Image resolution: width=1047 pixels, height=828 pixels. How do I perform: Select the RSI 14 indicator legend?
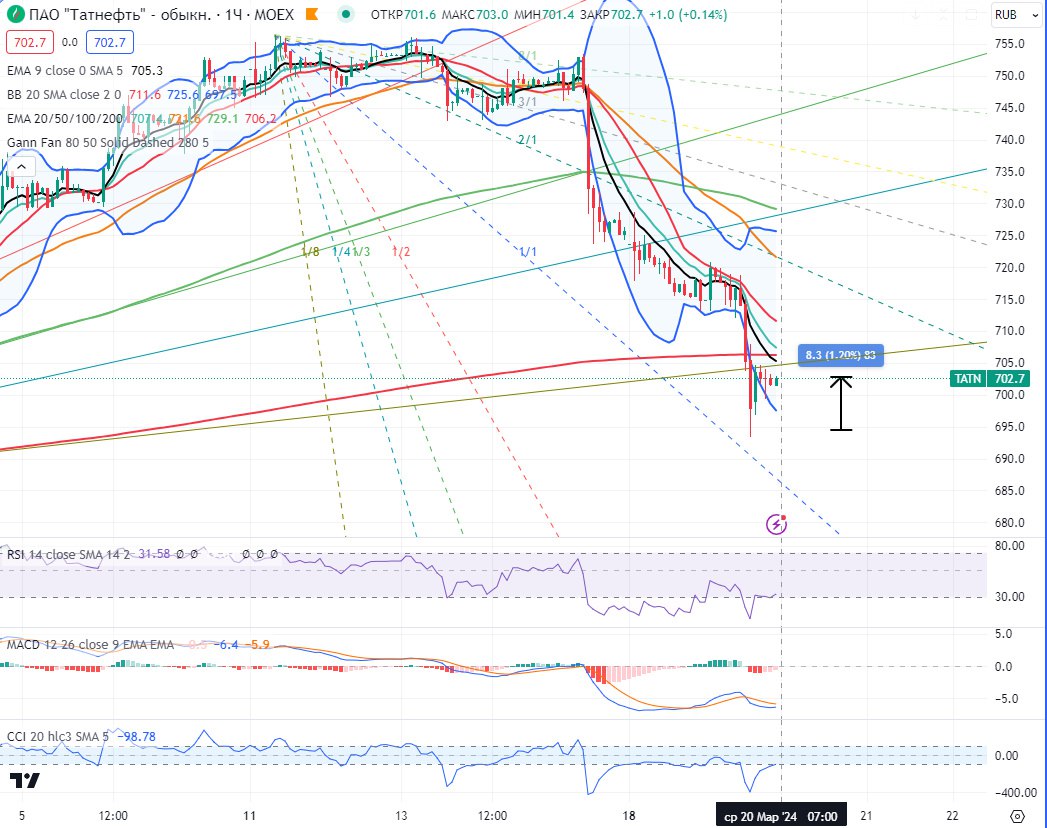[68, 554]
